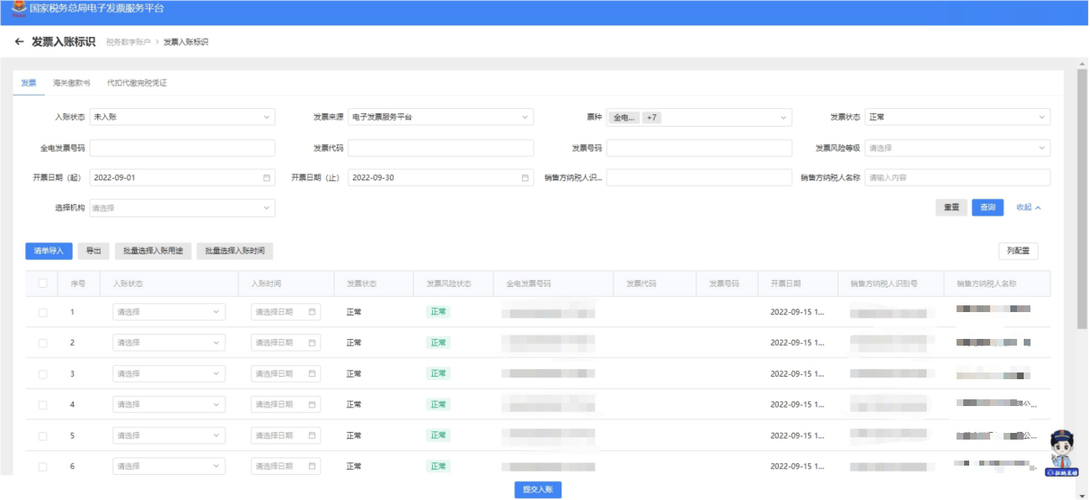The height and width of the screenshot is (500, 1090).
Task: Open calendar icon in 开票日期（起） field
Action: pyautogui.click(x=266, y=177)
